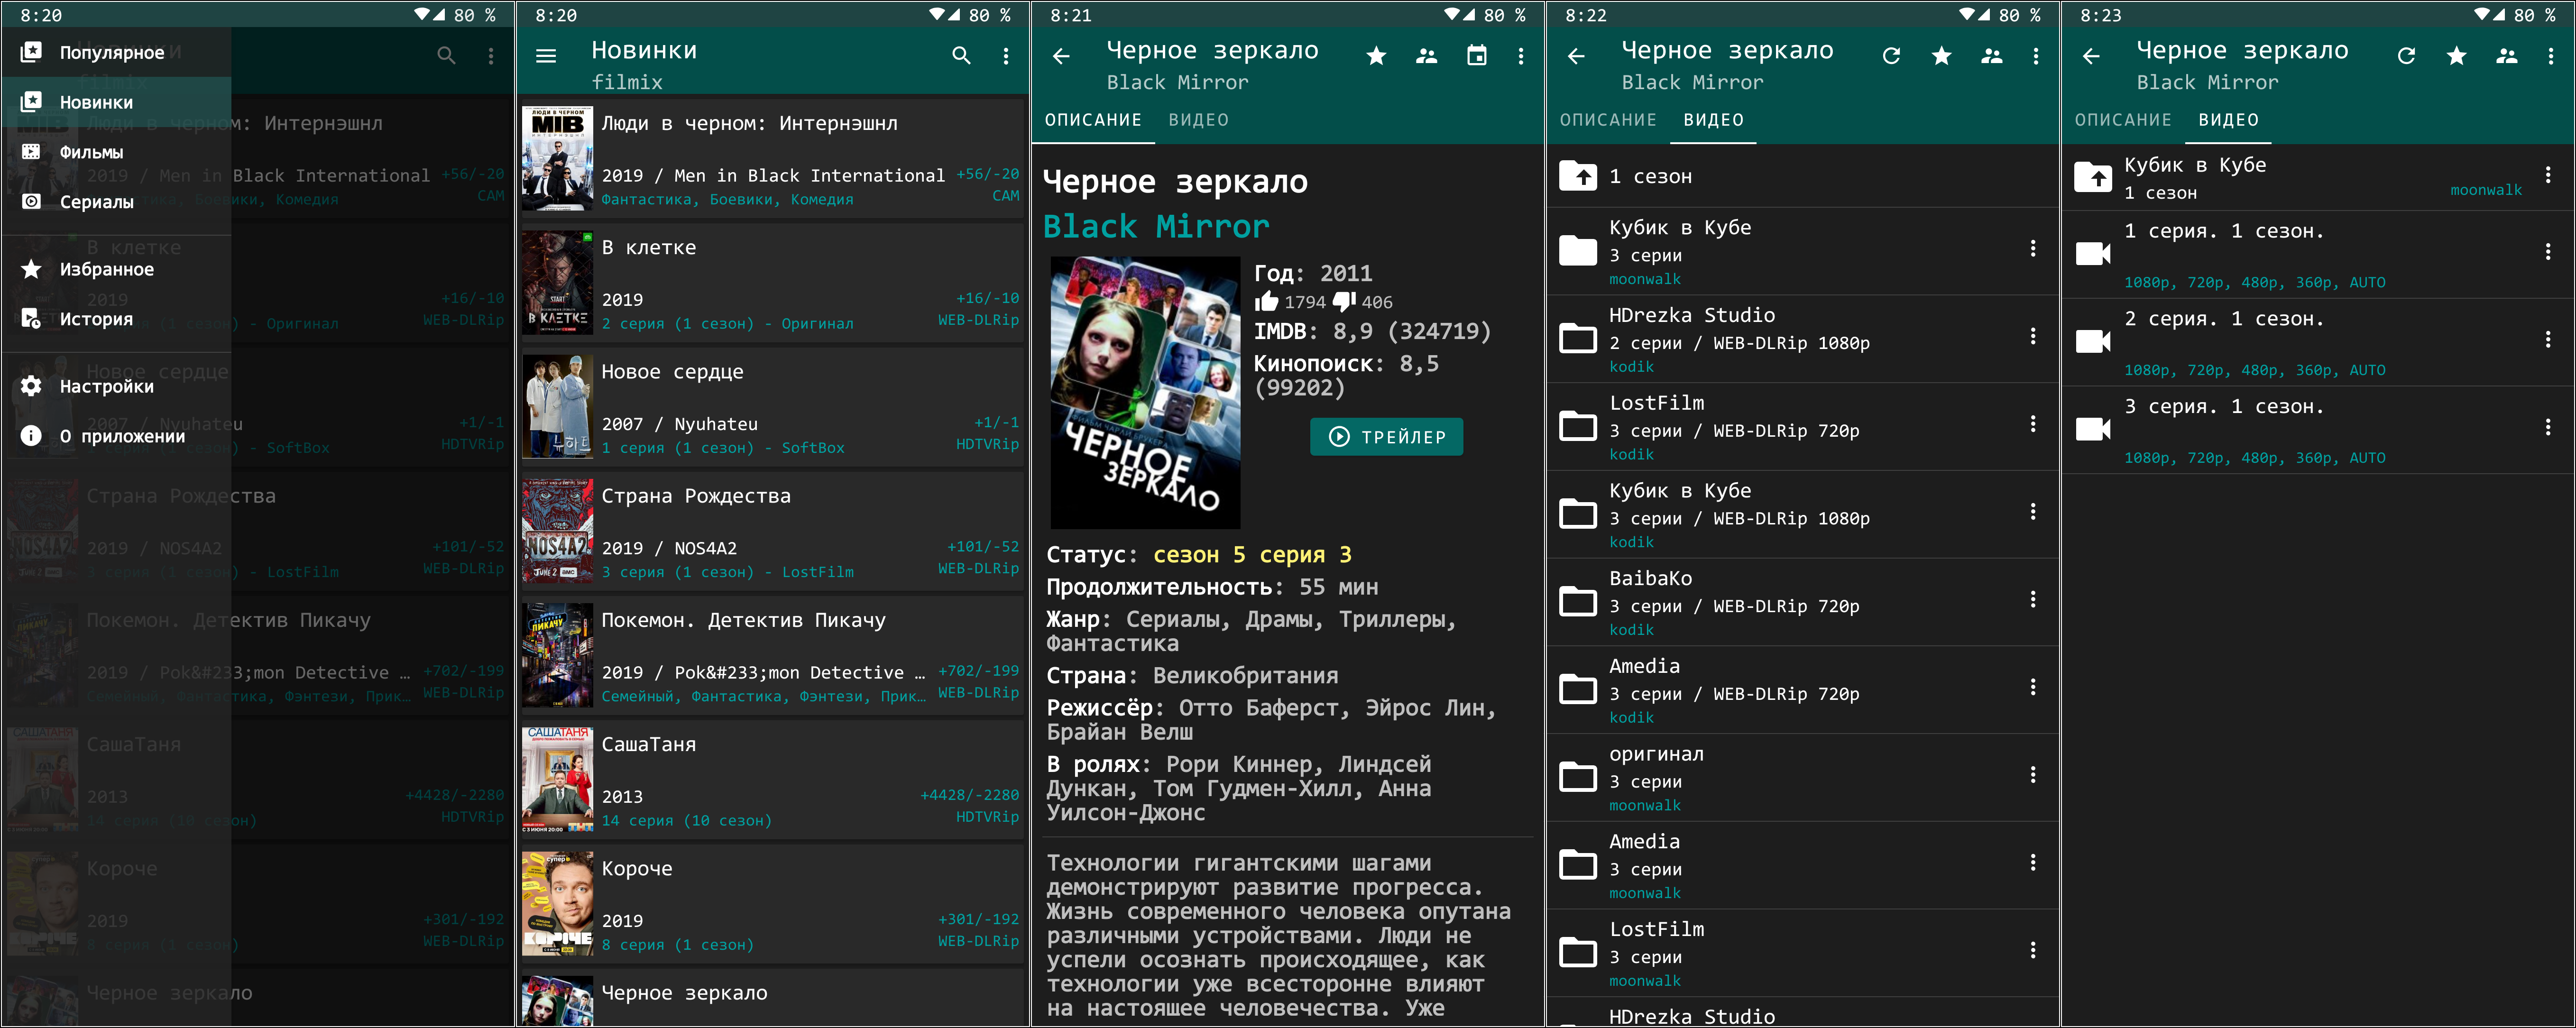Select Популярное in the navigation drawer
This screenshot has height=1028, width=2576.
[x=116, y=52]
